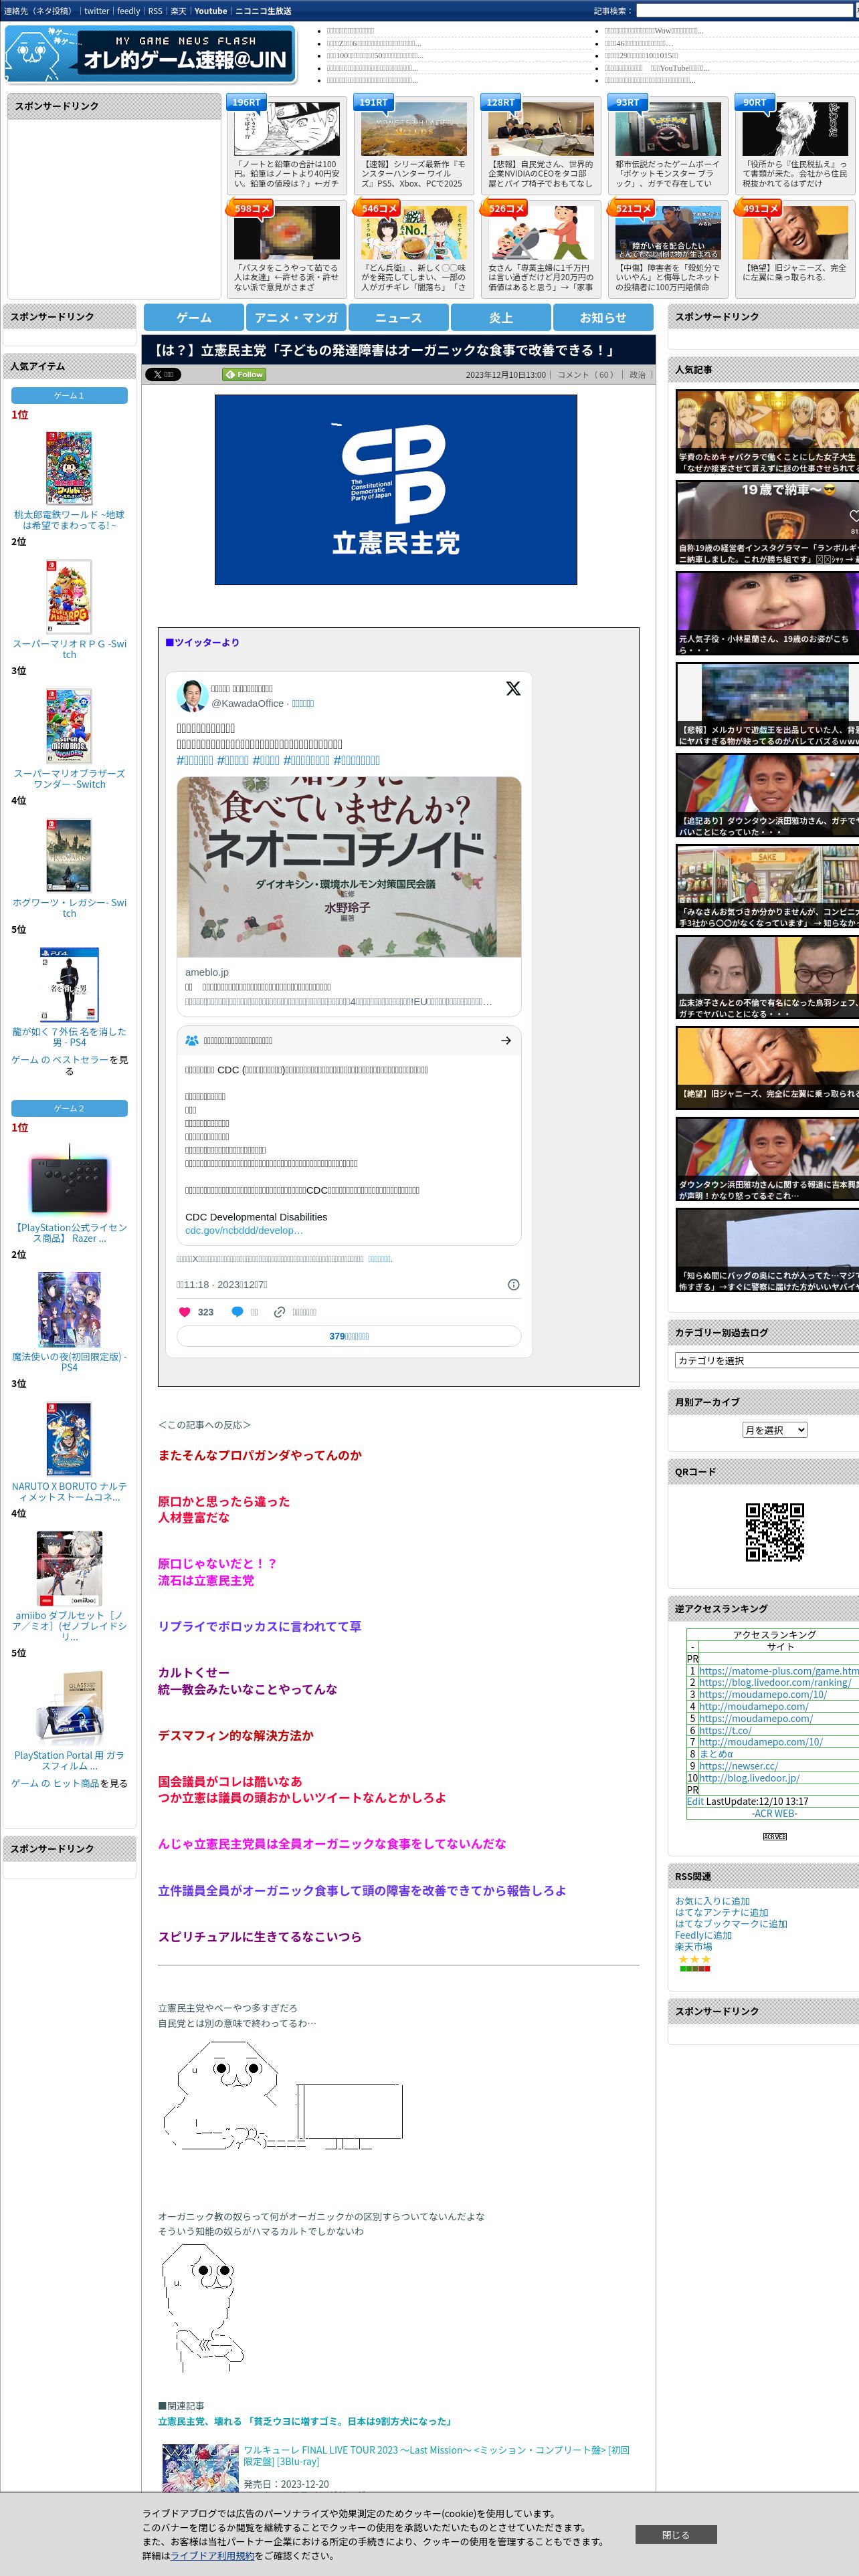859x2576 pixels.
Task: Open the カテゴリを選択 category dropdown
Action: pyautogui.click(x=767, y=1360)
